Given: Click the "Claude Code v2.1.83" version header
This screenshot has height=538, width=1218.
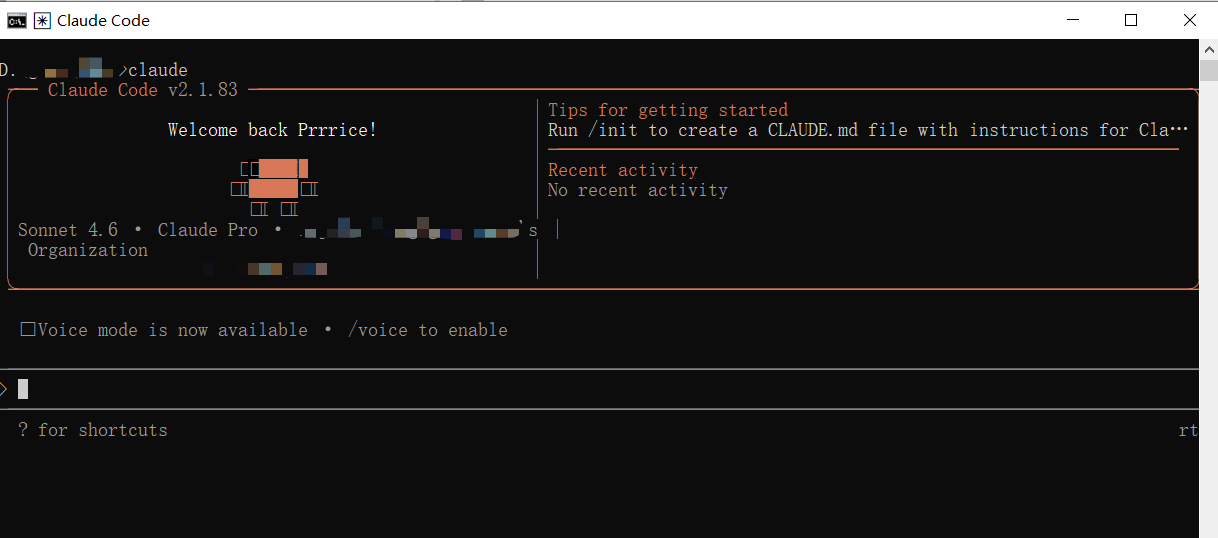Looking at the screenshot, I should click(143, 90).
